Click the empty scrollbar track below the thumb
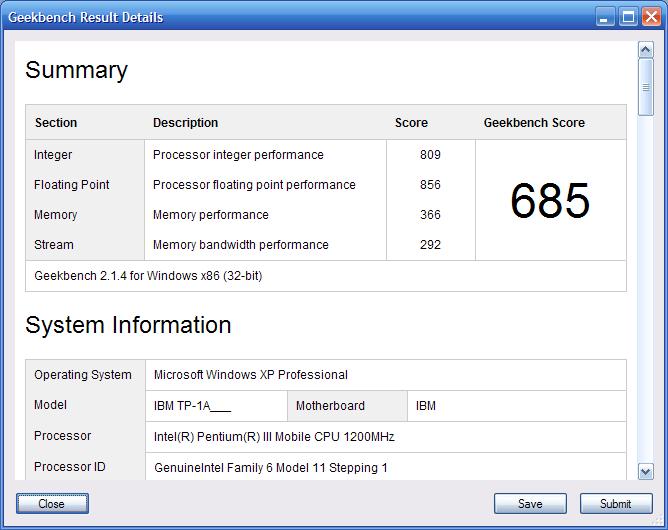The height and width of the screenshot is (530, 668). tap(647, 300)
